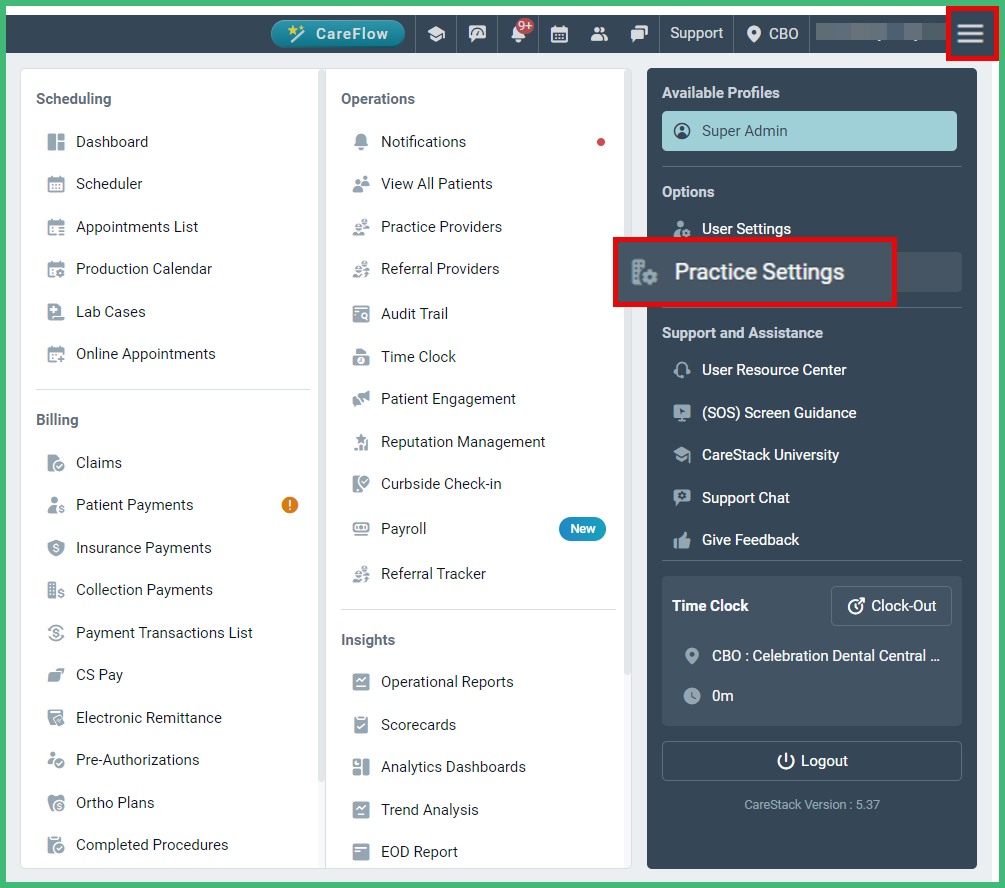Click the View All Patients icon
This screenshot has width=1005, height=888.
click(361, 184)
